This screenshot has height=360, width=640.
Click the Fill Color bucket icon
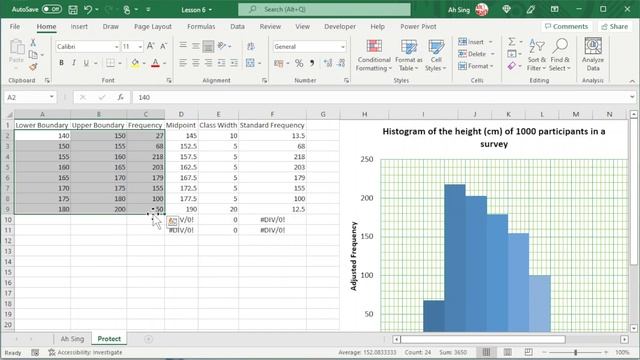point(135,63)
